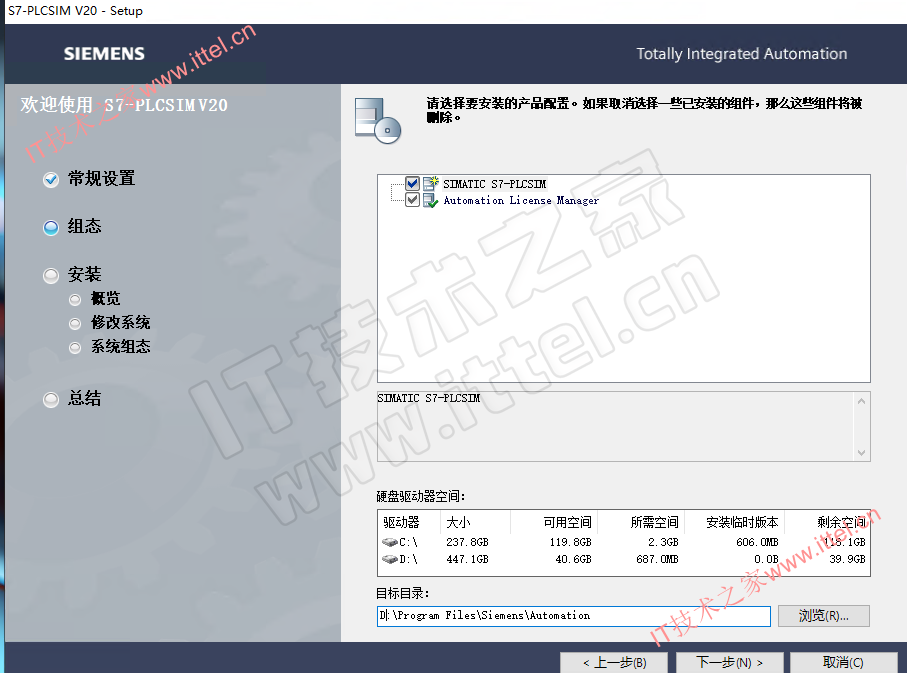This screenshot has width=907, height=673.
Task: Select the 系统组态 sub-step indicator
Action: [x=75, y=347]
